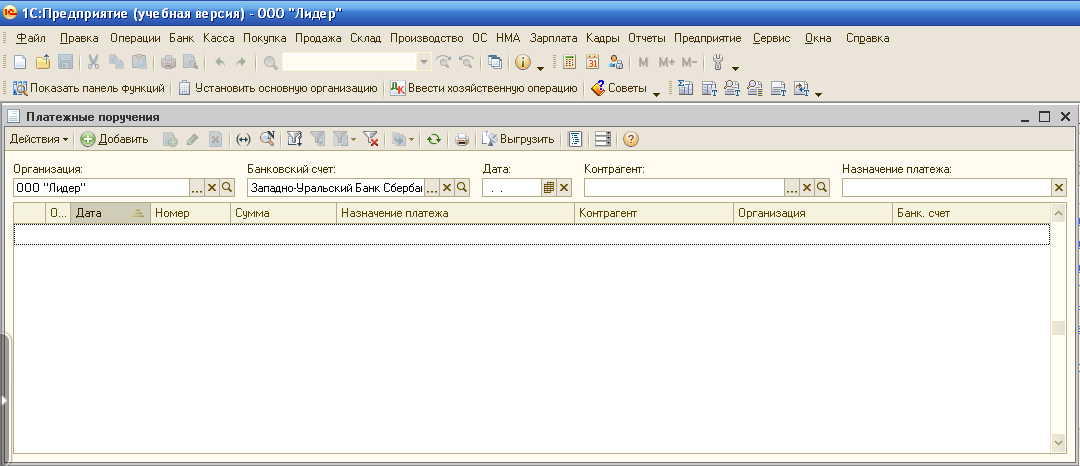Click the Контрагент filter input field
This screenshot has height=466, width=1080.
pos(685,187)
